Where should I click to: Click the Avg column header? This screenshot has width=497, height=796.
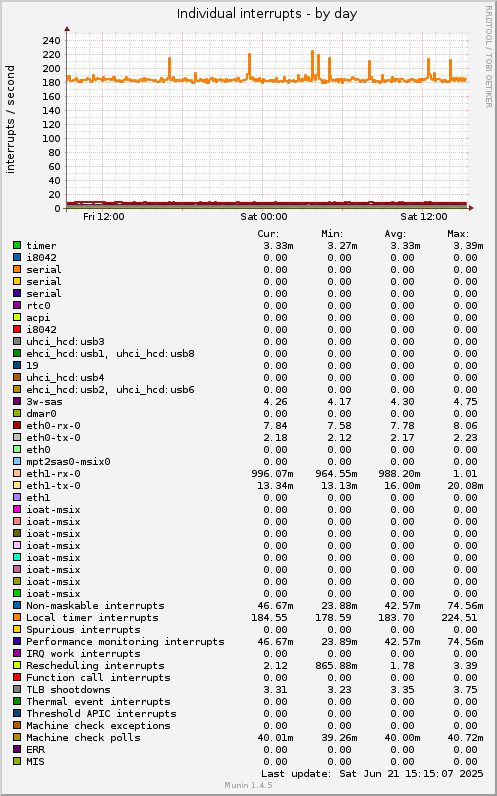395,234
